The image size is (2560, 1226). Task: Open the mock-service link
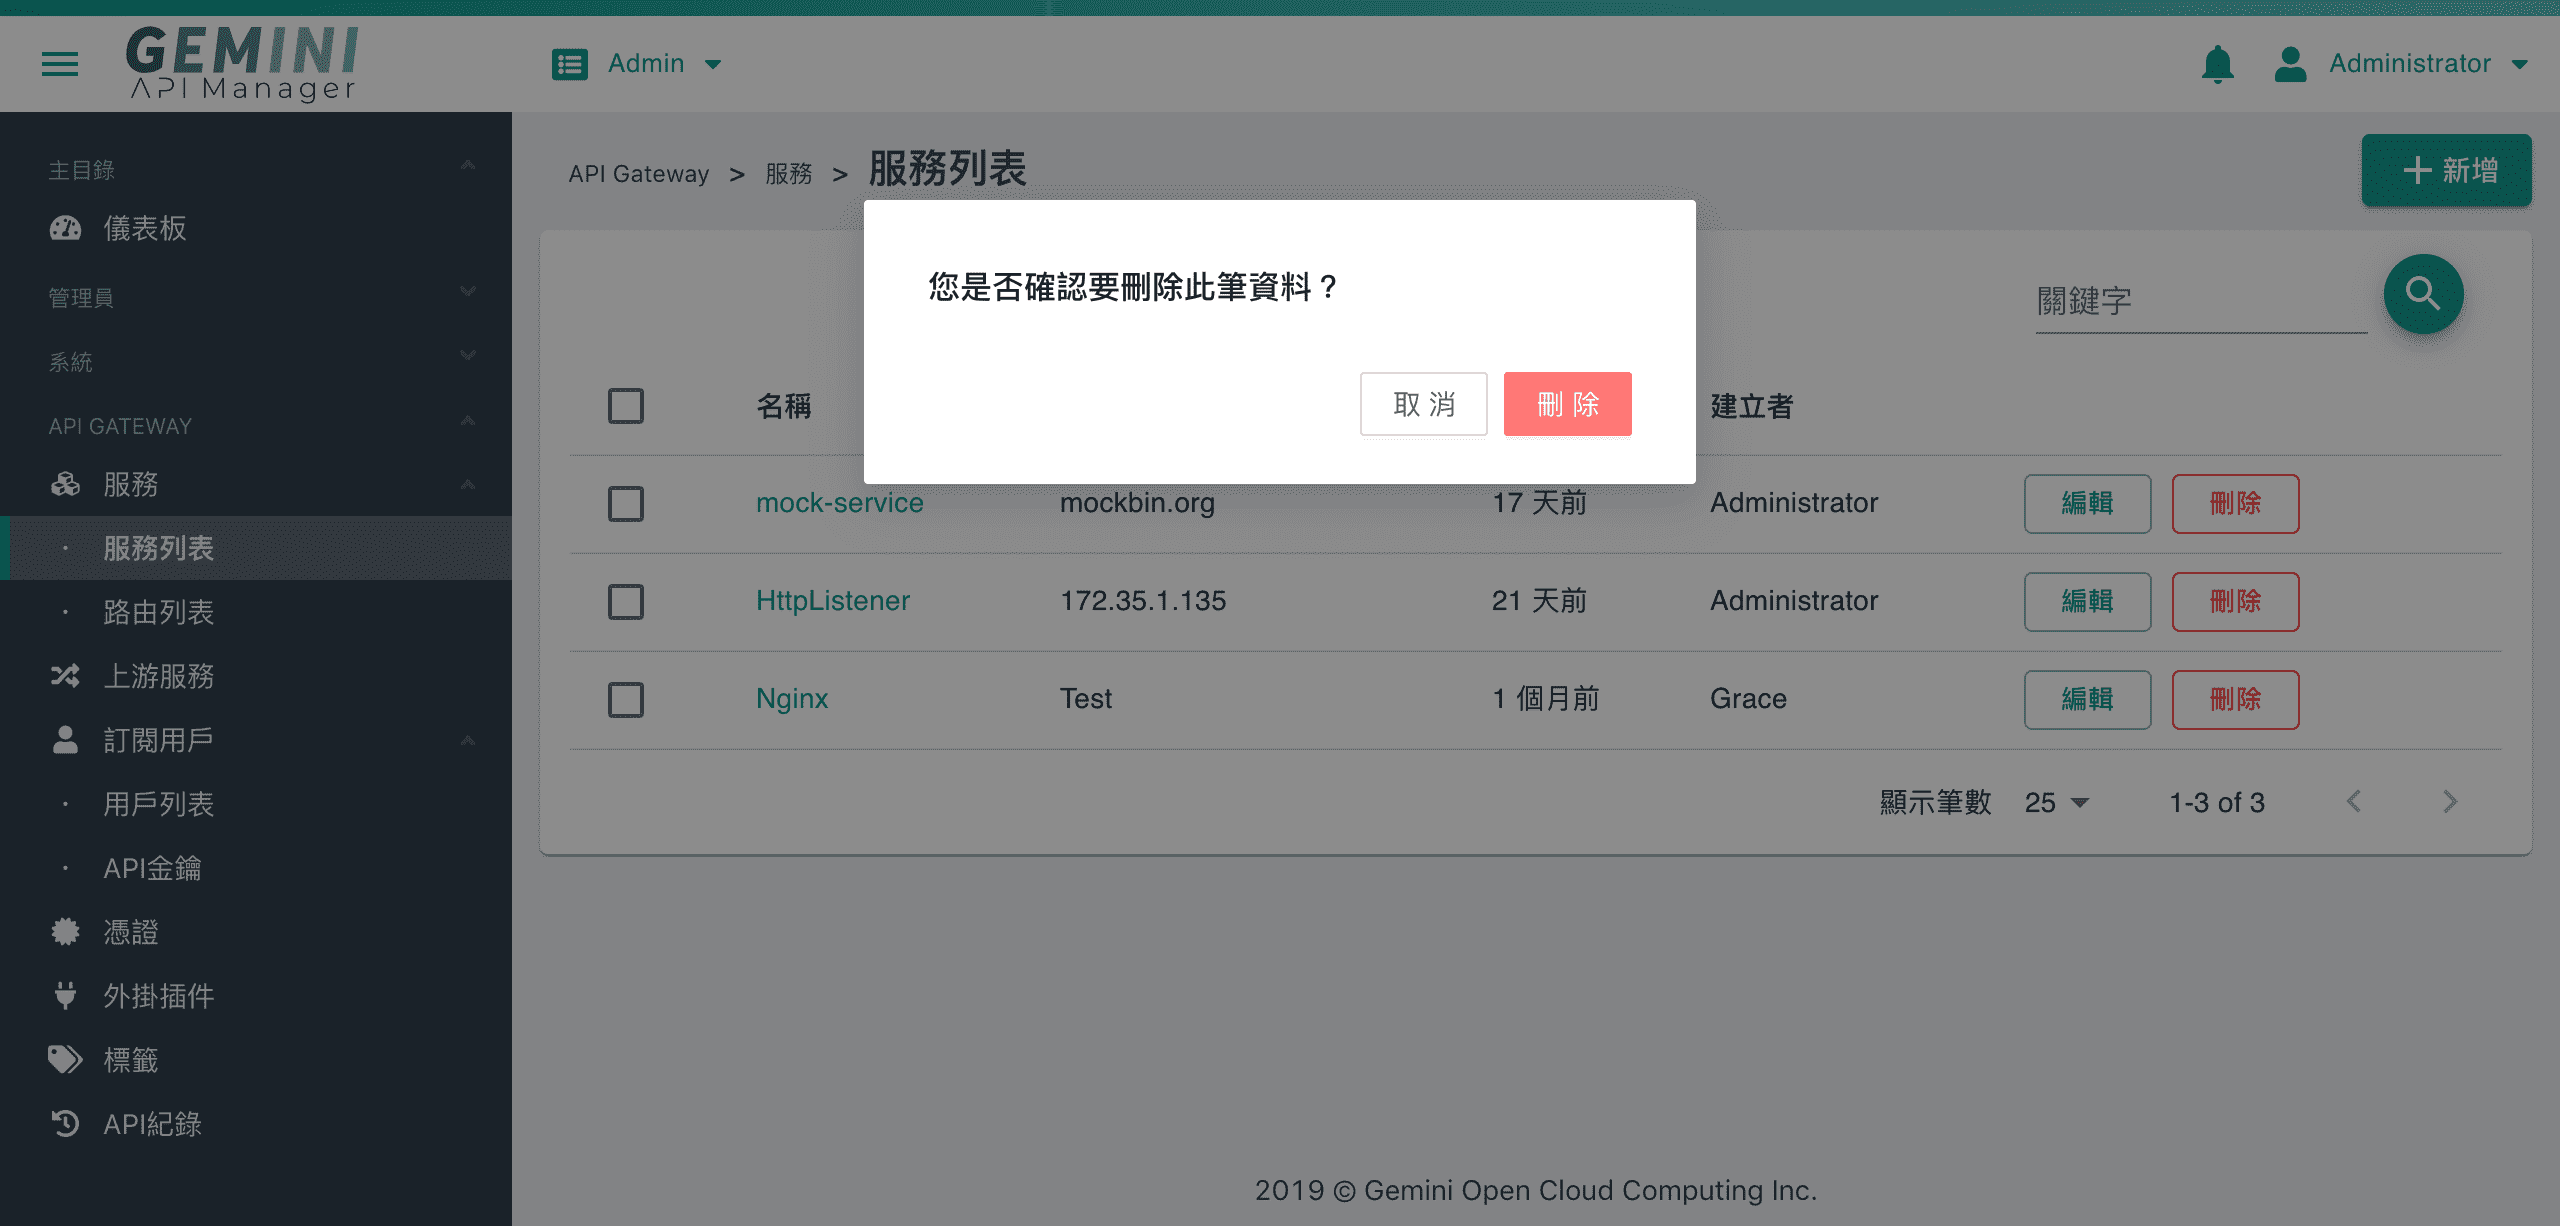(840, 502)
